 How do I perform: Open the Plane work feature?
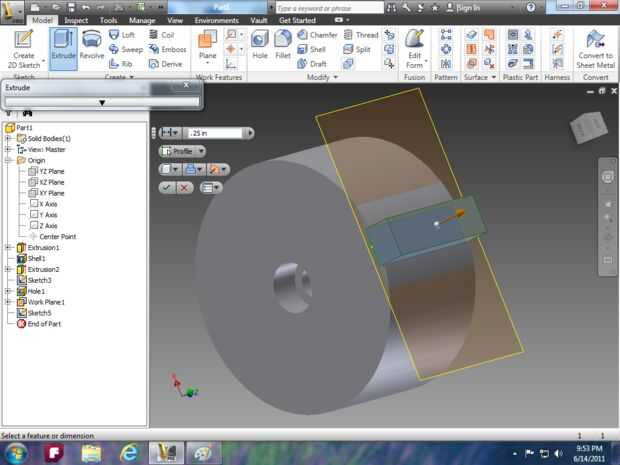208,47
